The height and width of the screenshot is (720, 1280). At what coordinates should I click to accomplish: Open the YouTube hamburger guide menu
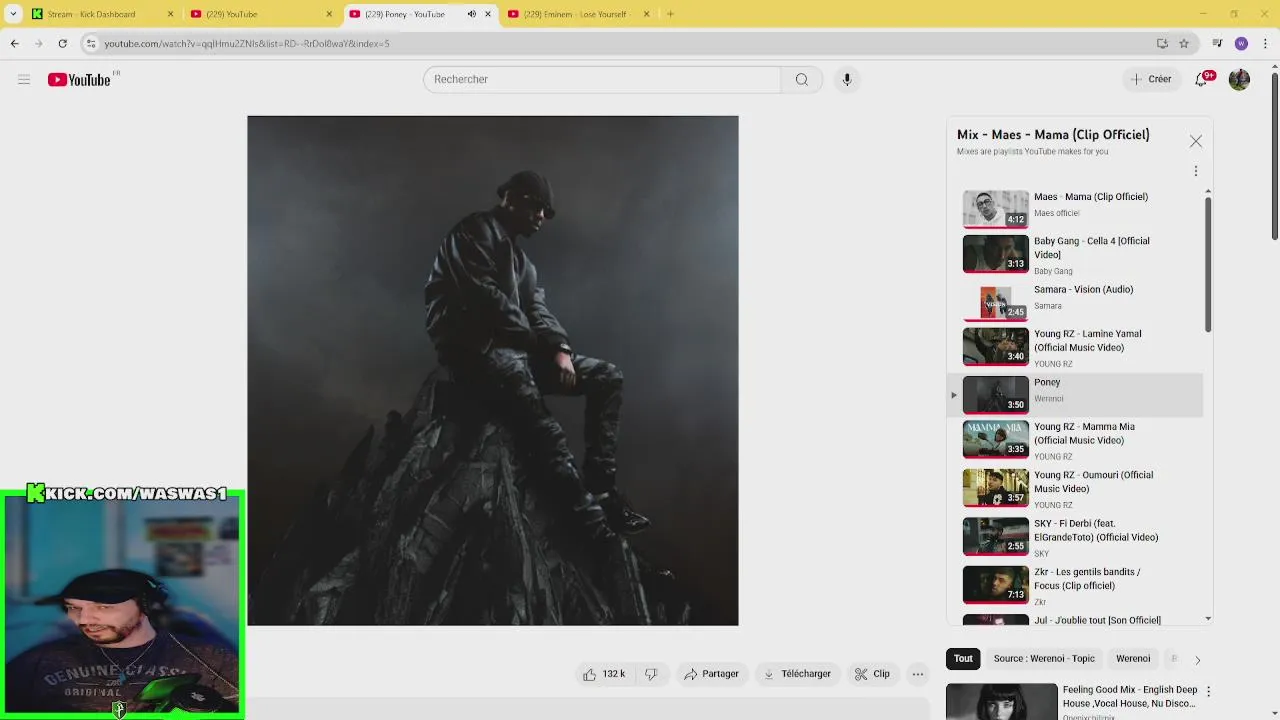coord(24,79)
